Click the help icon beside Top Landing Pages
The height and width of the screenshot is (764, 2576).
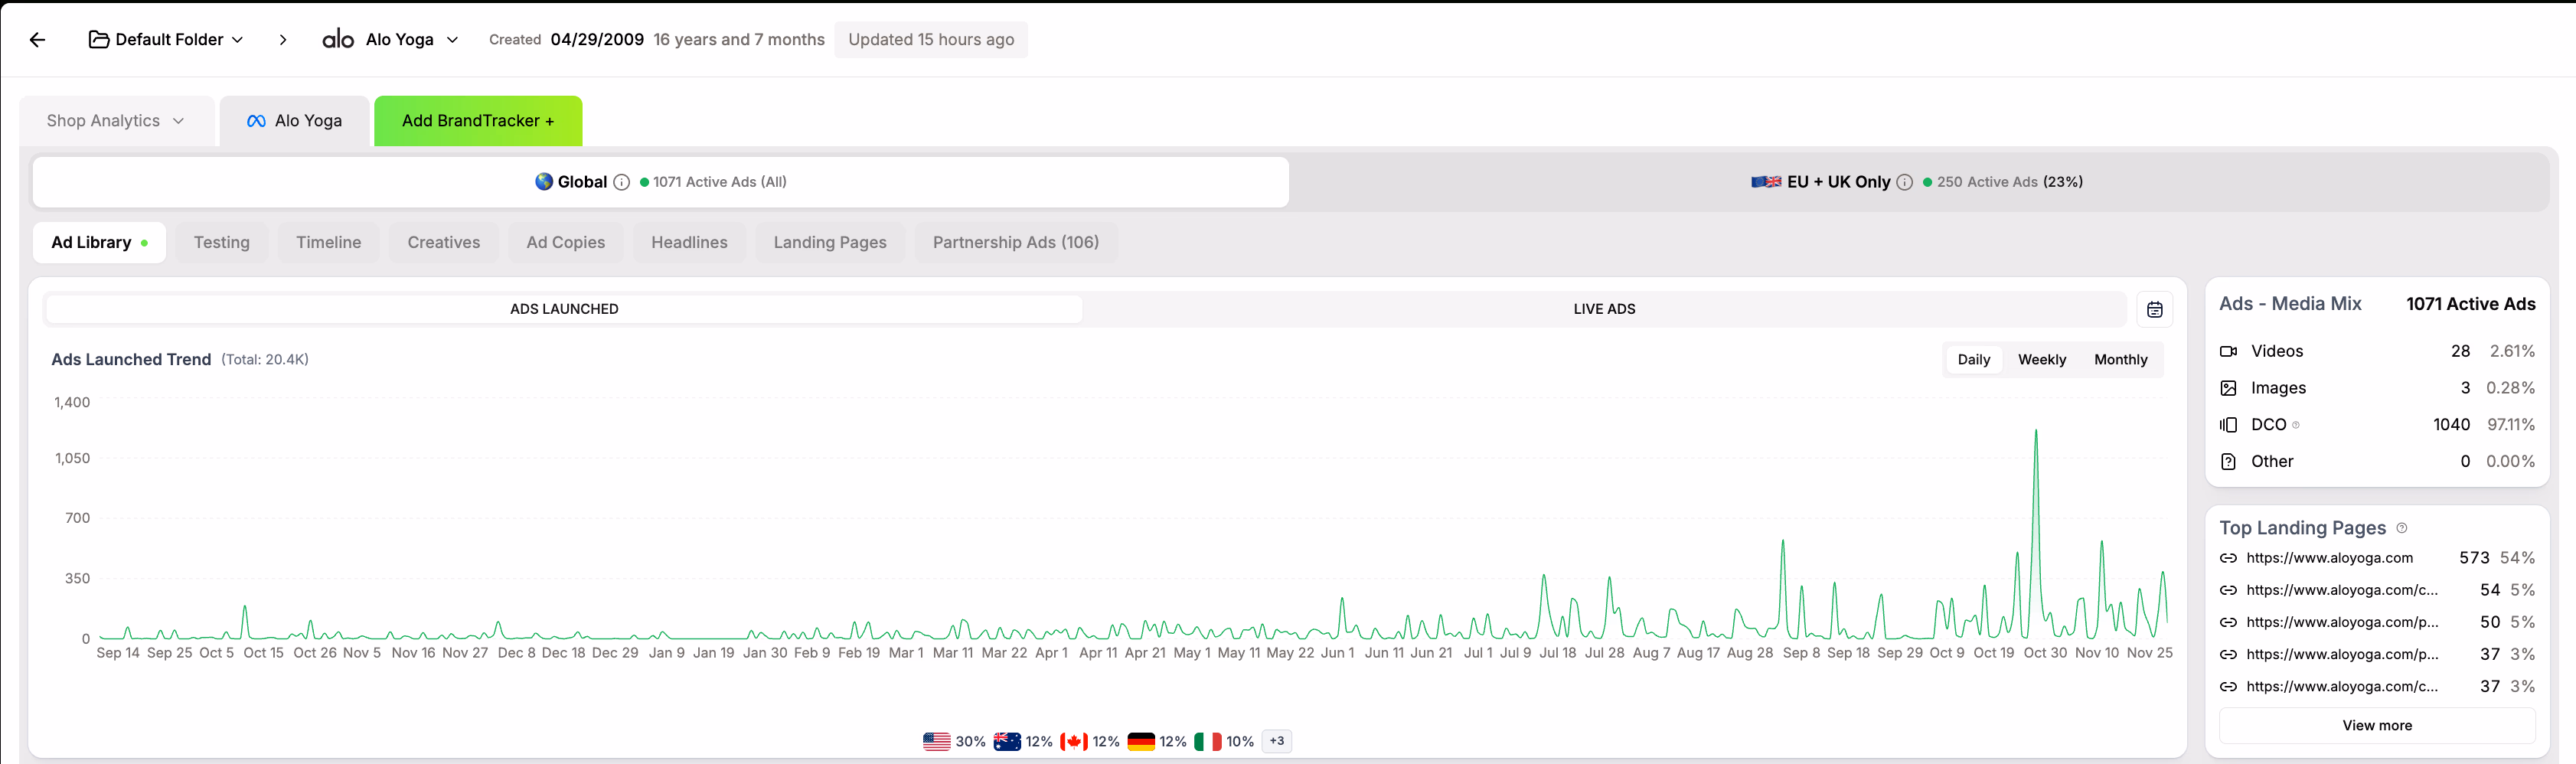click(2401, 527)
